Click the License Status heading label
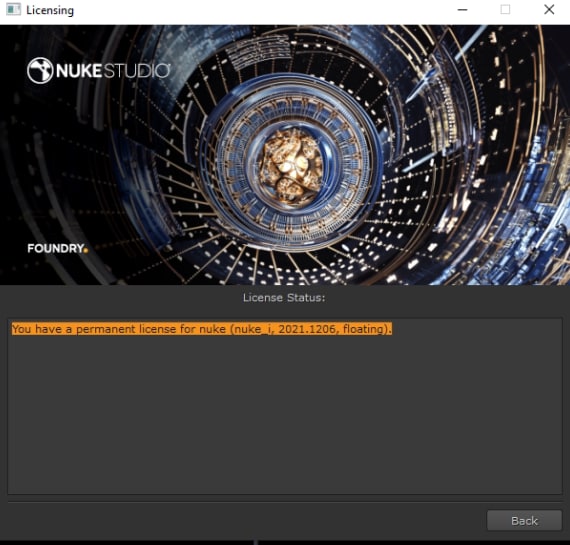 coord(284,298)
